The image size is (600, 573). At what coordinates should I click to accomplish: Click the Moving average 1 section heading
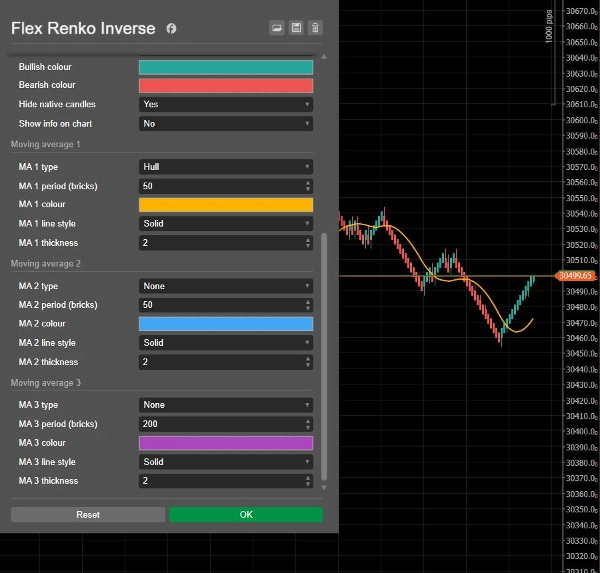point(46,144)
